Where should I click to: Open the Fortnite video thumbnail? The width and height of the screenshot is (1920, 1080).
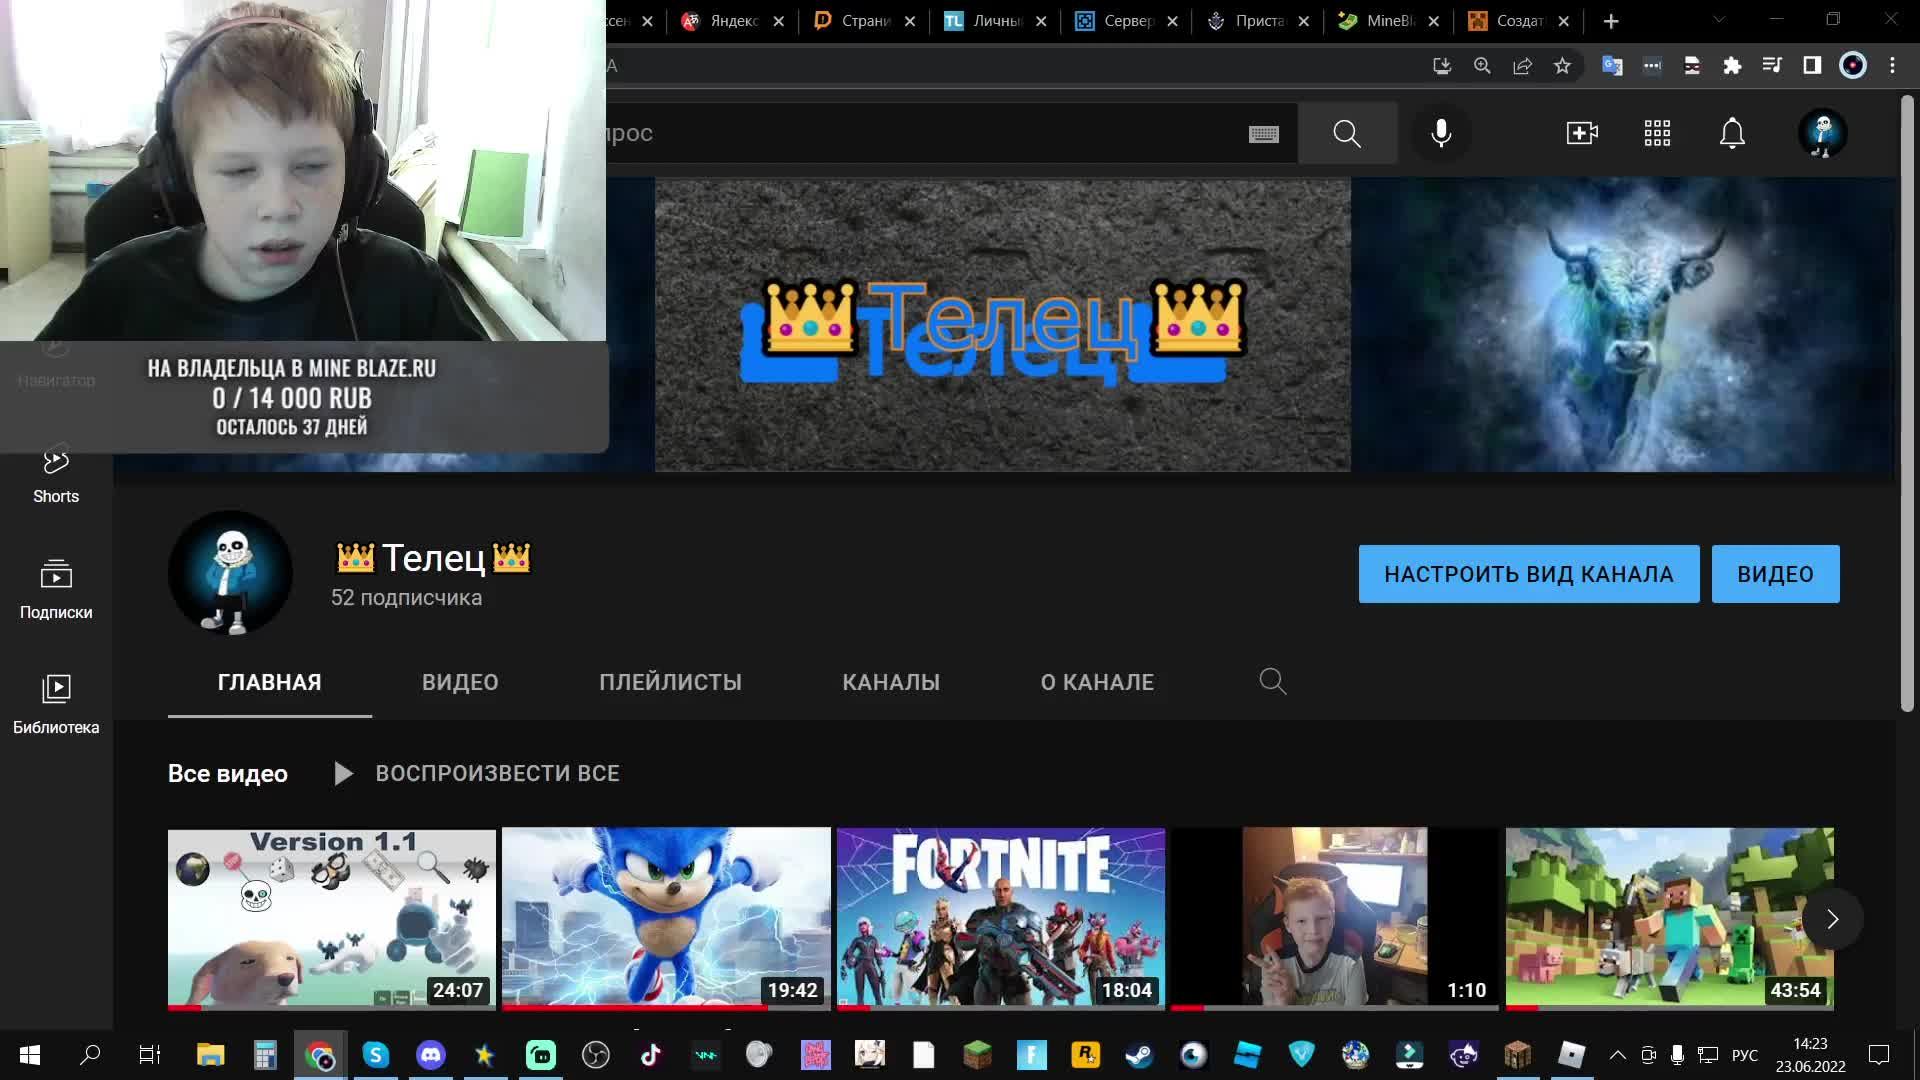1000,917
